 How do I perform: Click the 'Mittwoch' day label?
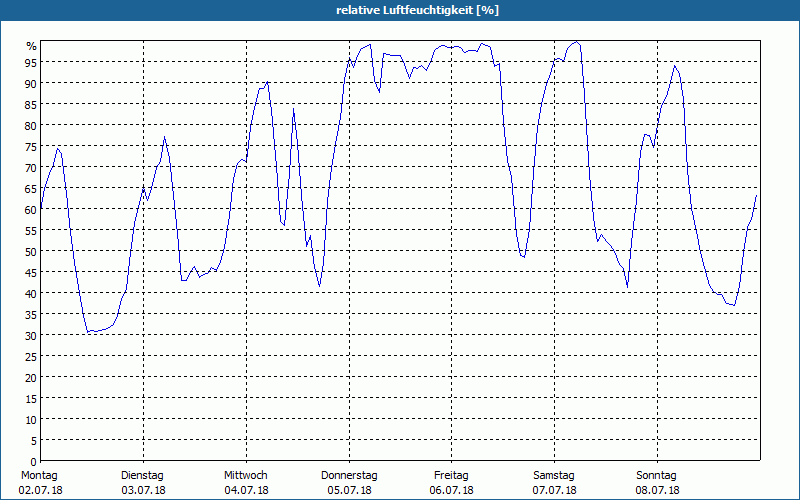coord(245,475)
